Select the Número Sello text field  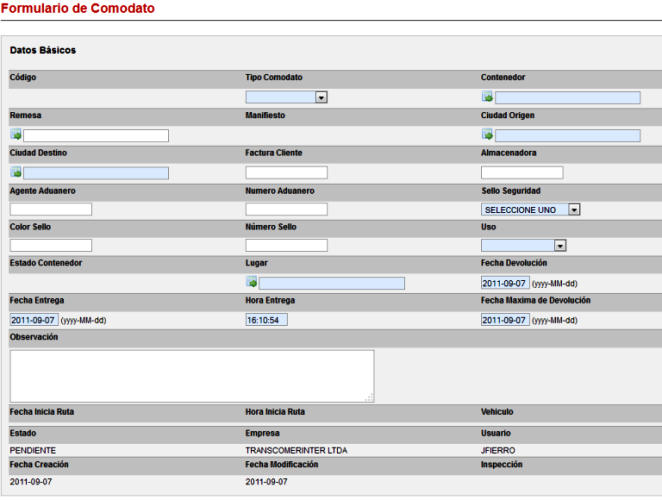tap(286, 246)
